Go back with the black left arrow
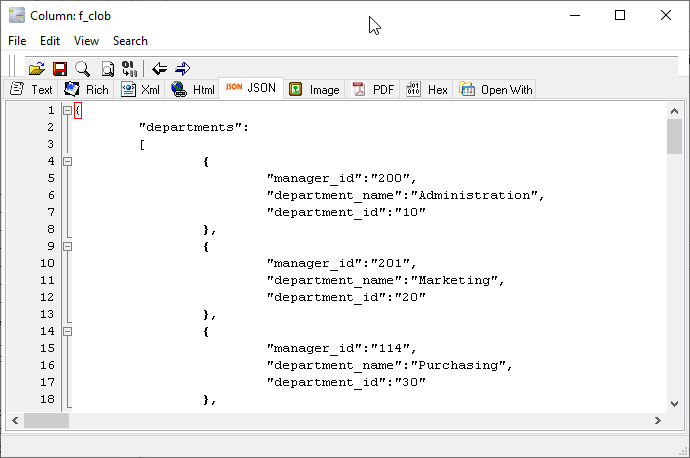 click(x=159, y=68)
